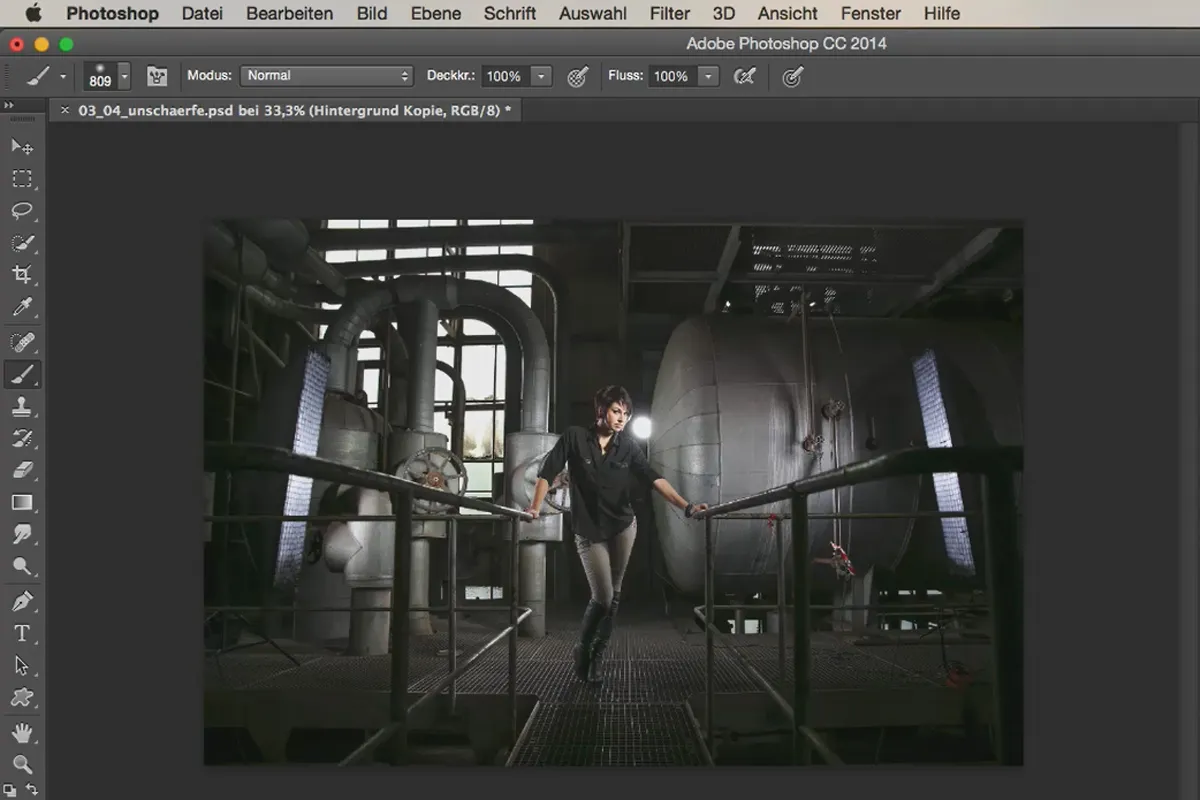
Task: Select the Lasso tool
Action: [x=22, y=211]
